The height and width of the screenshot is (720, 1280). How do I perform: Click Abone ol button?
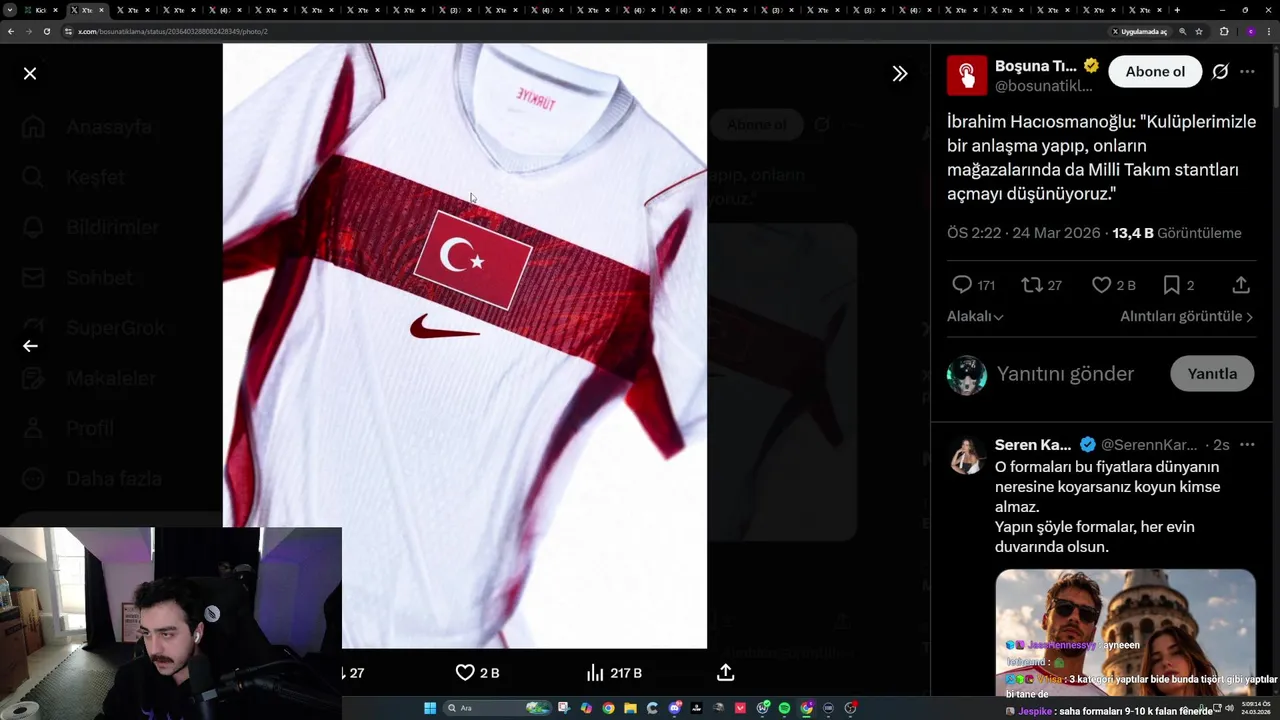(1155, 72)
